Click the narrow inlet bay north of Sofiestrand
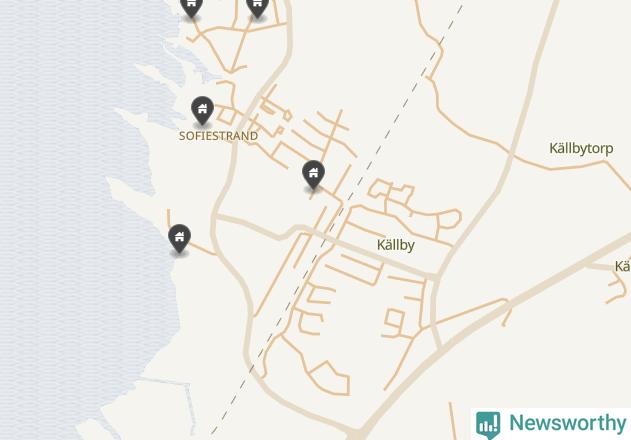631x440 pixels. (187, 60)
